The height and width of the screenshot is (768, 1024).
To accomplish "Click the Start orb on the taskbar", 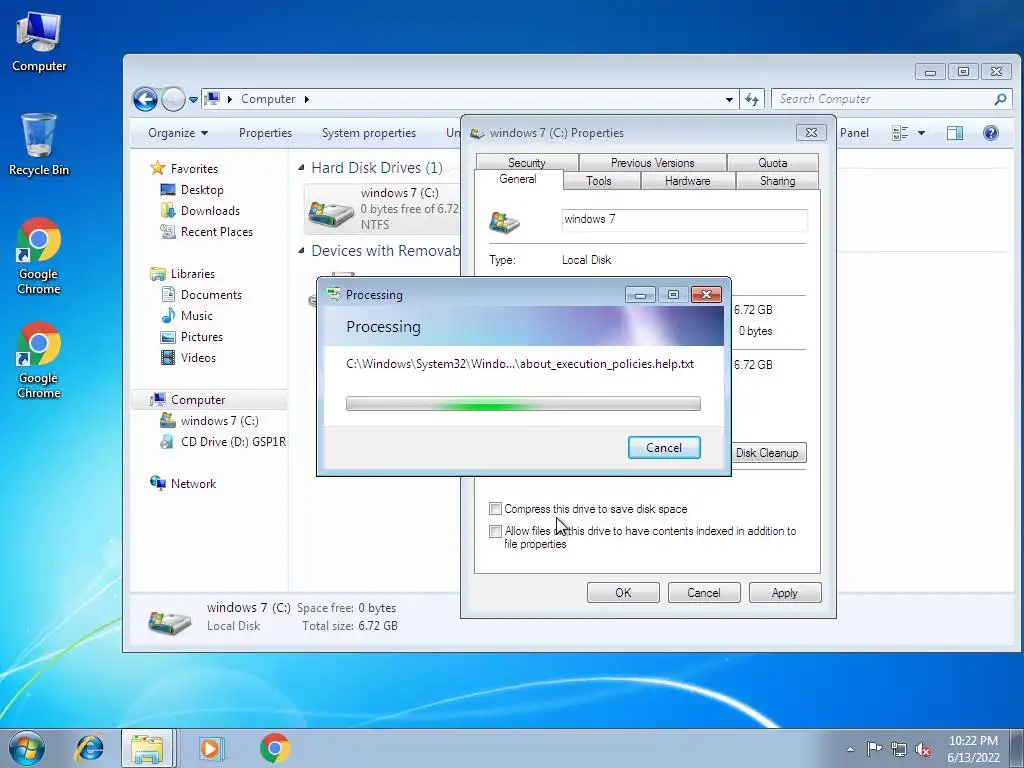I will [27, 748].
